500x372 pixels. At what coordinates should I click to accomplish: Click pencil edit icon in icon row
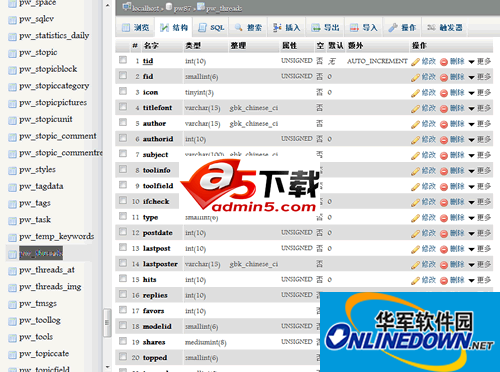(415, 93)
